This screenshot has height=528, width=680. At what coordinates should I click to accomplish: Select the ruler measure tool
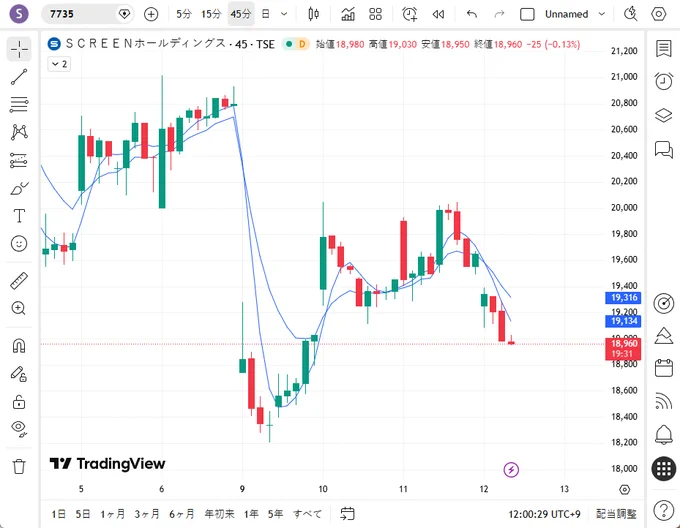(x=19, y=281)
